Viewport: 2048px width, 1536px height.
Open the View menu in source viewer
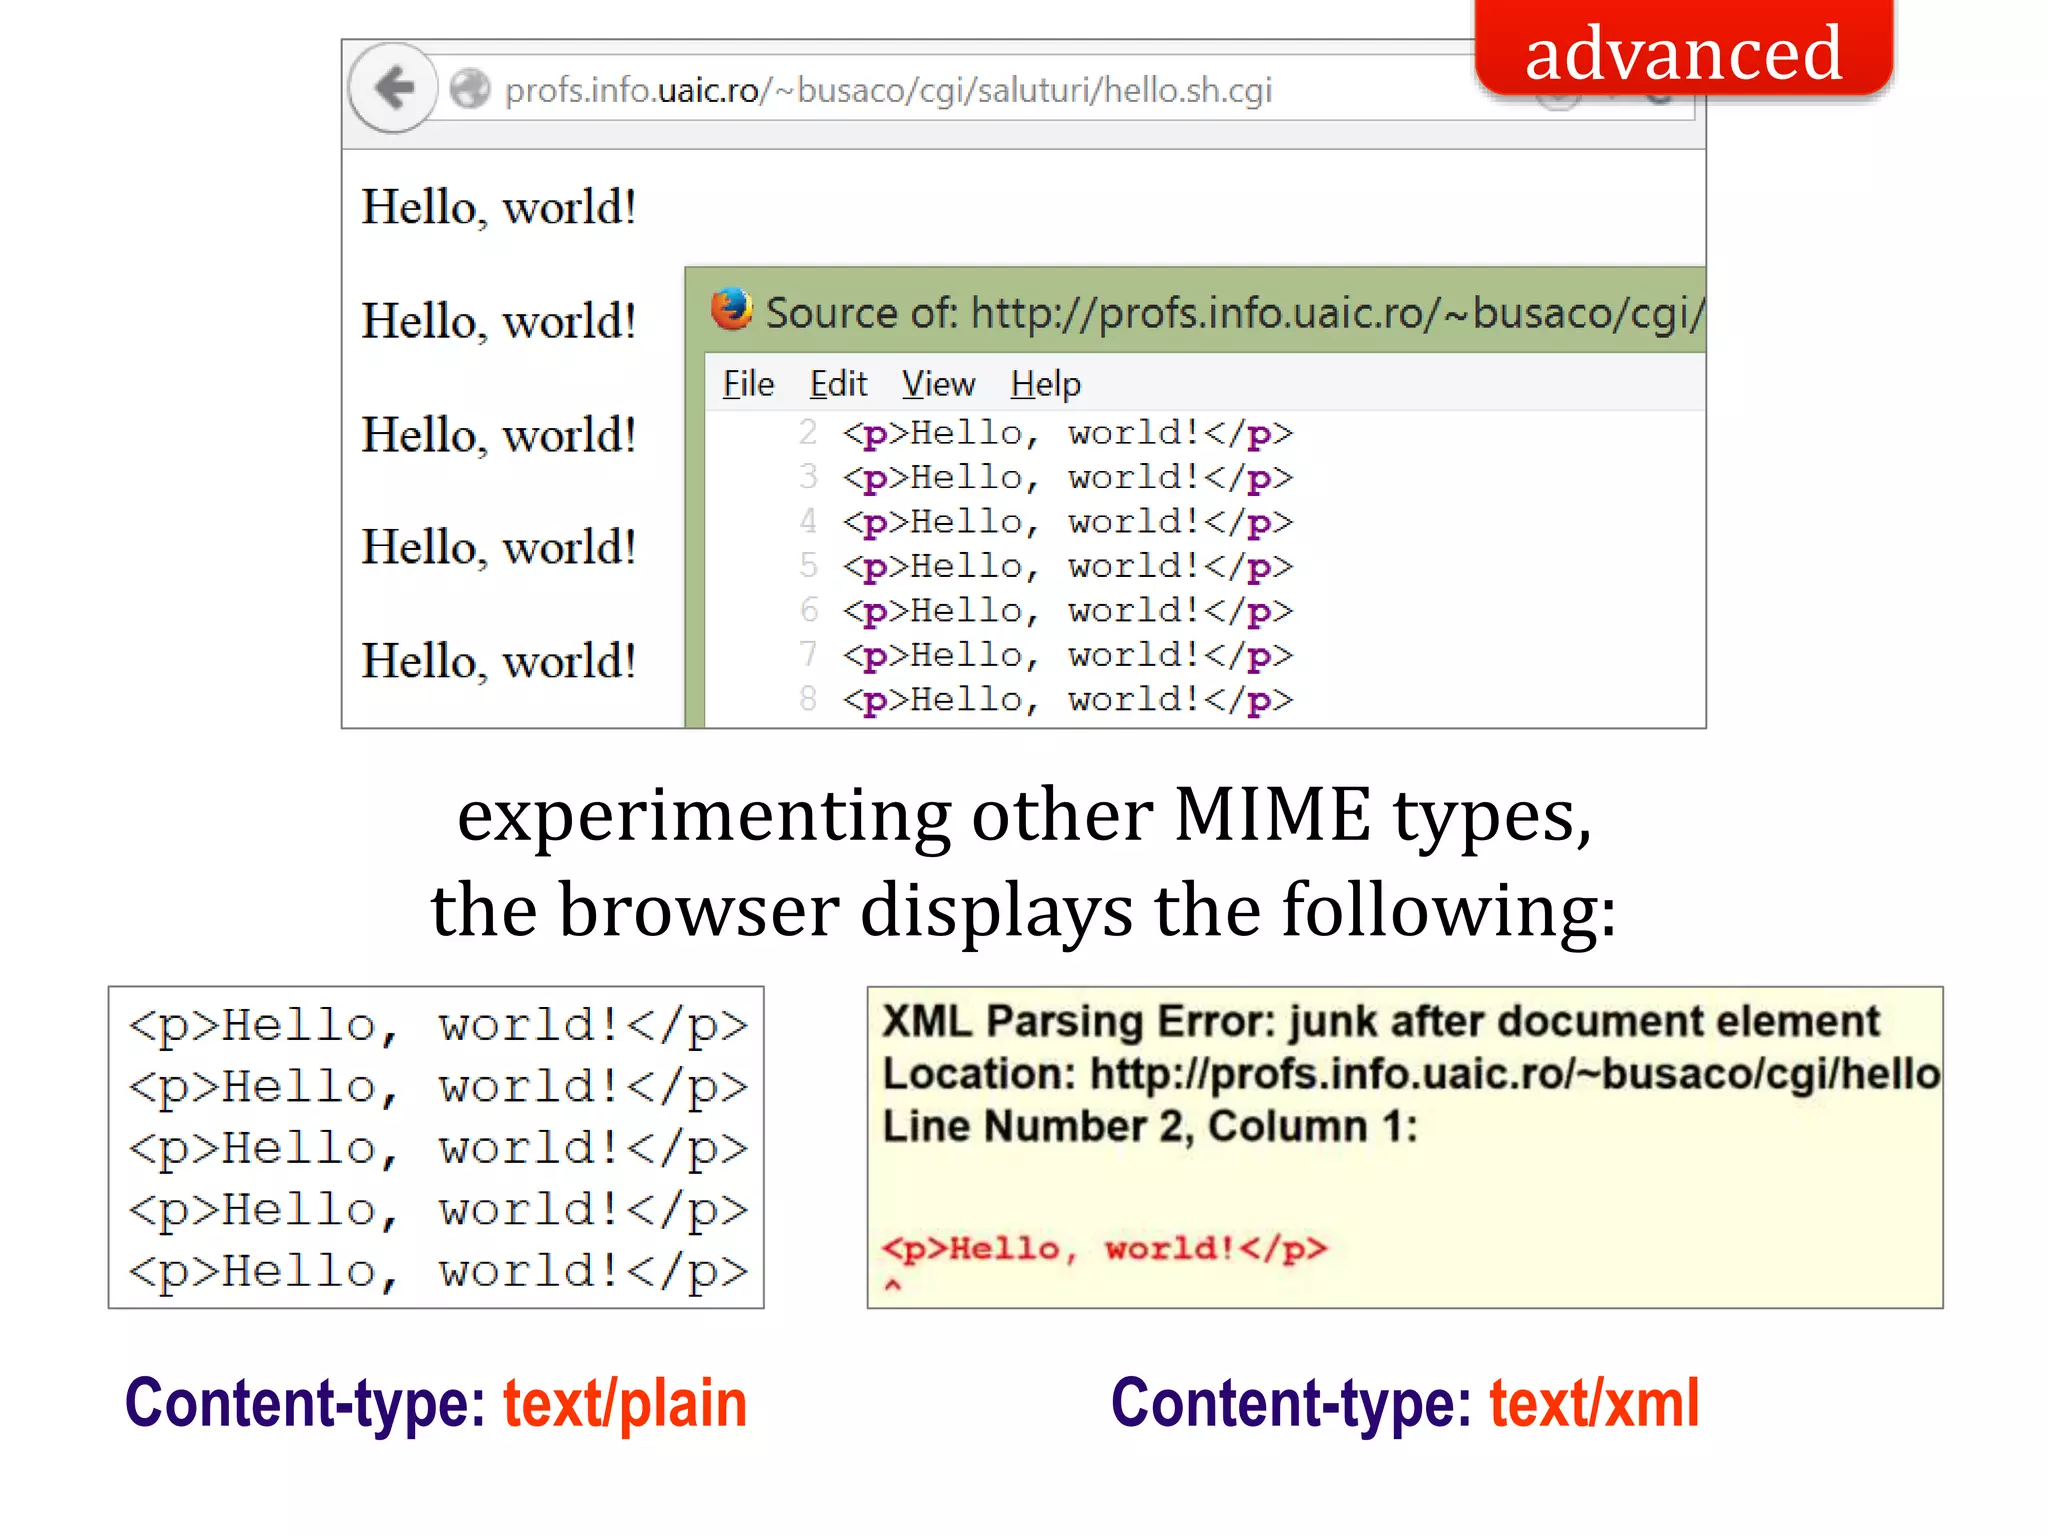coord(937,384)
